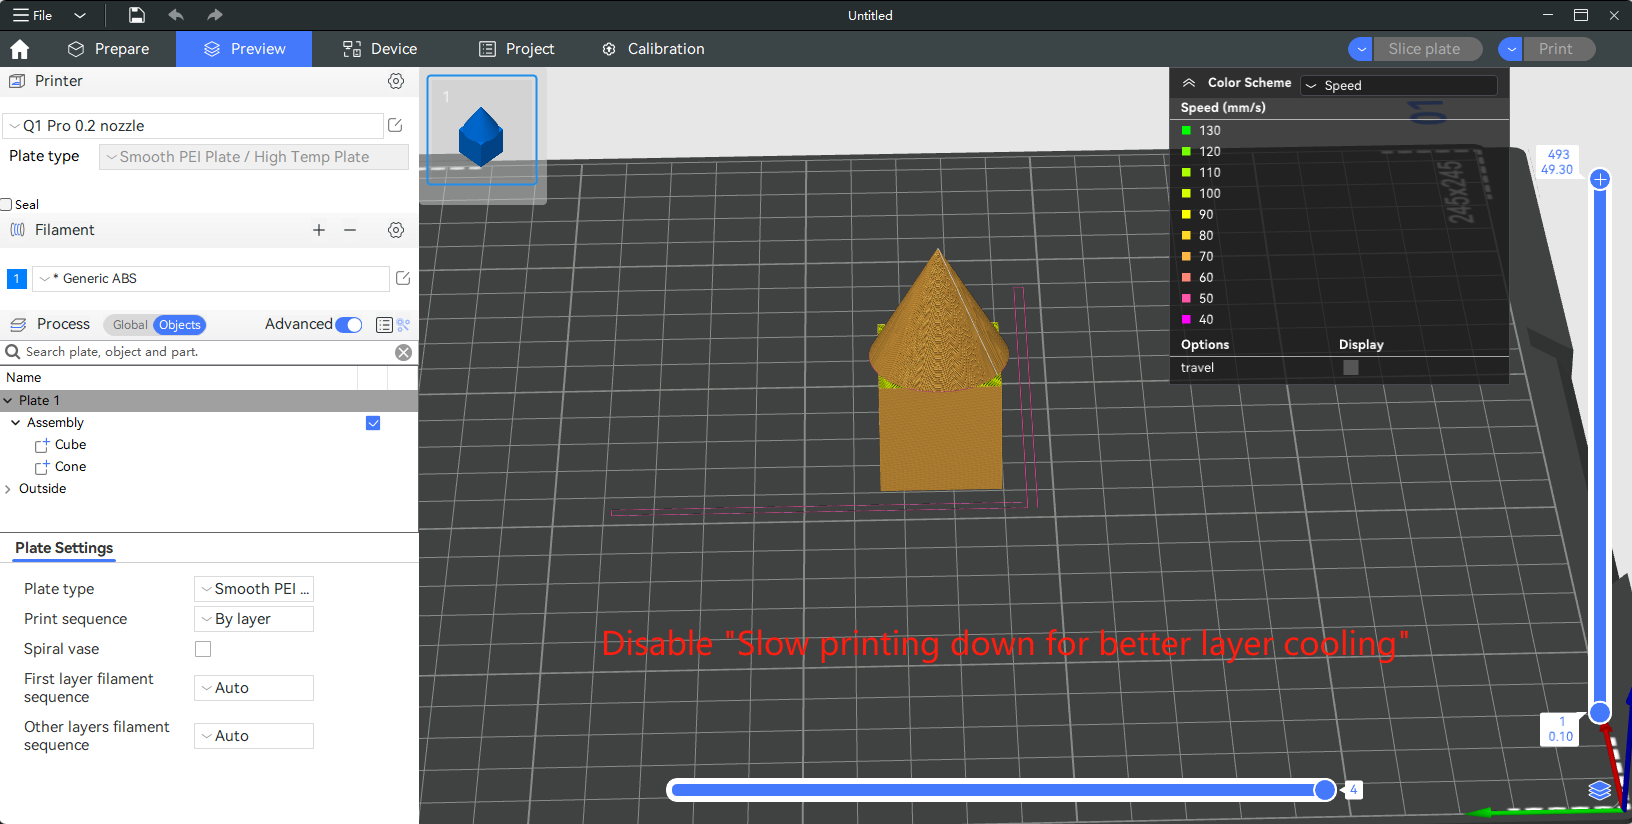Enable the Spiral vase checkbox
This screenshot has height=824, width=1632.
203,649
